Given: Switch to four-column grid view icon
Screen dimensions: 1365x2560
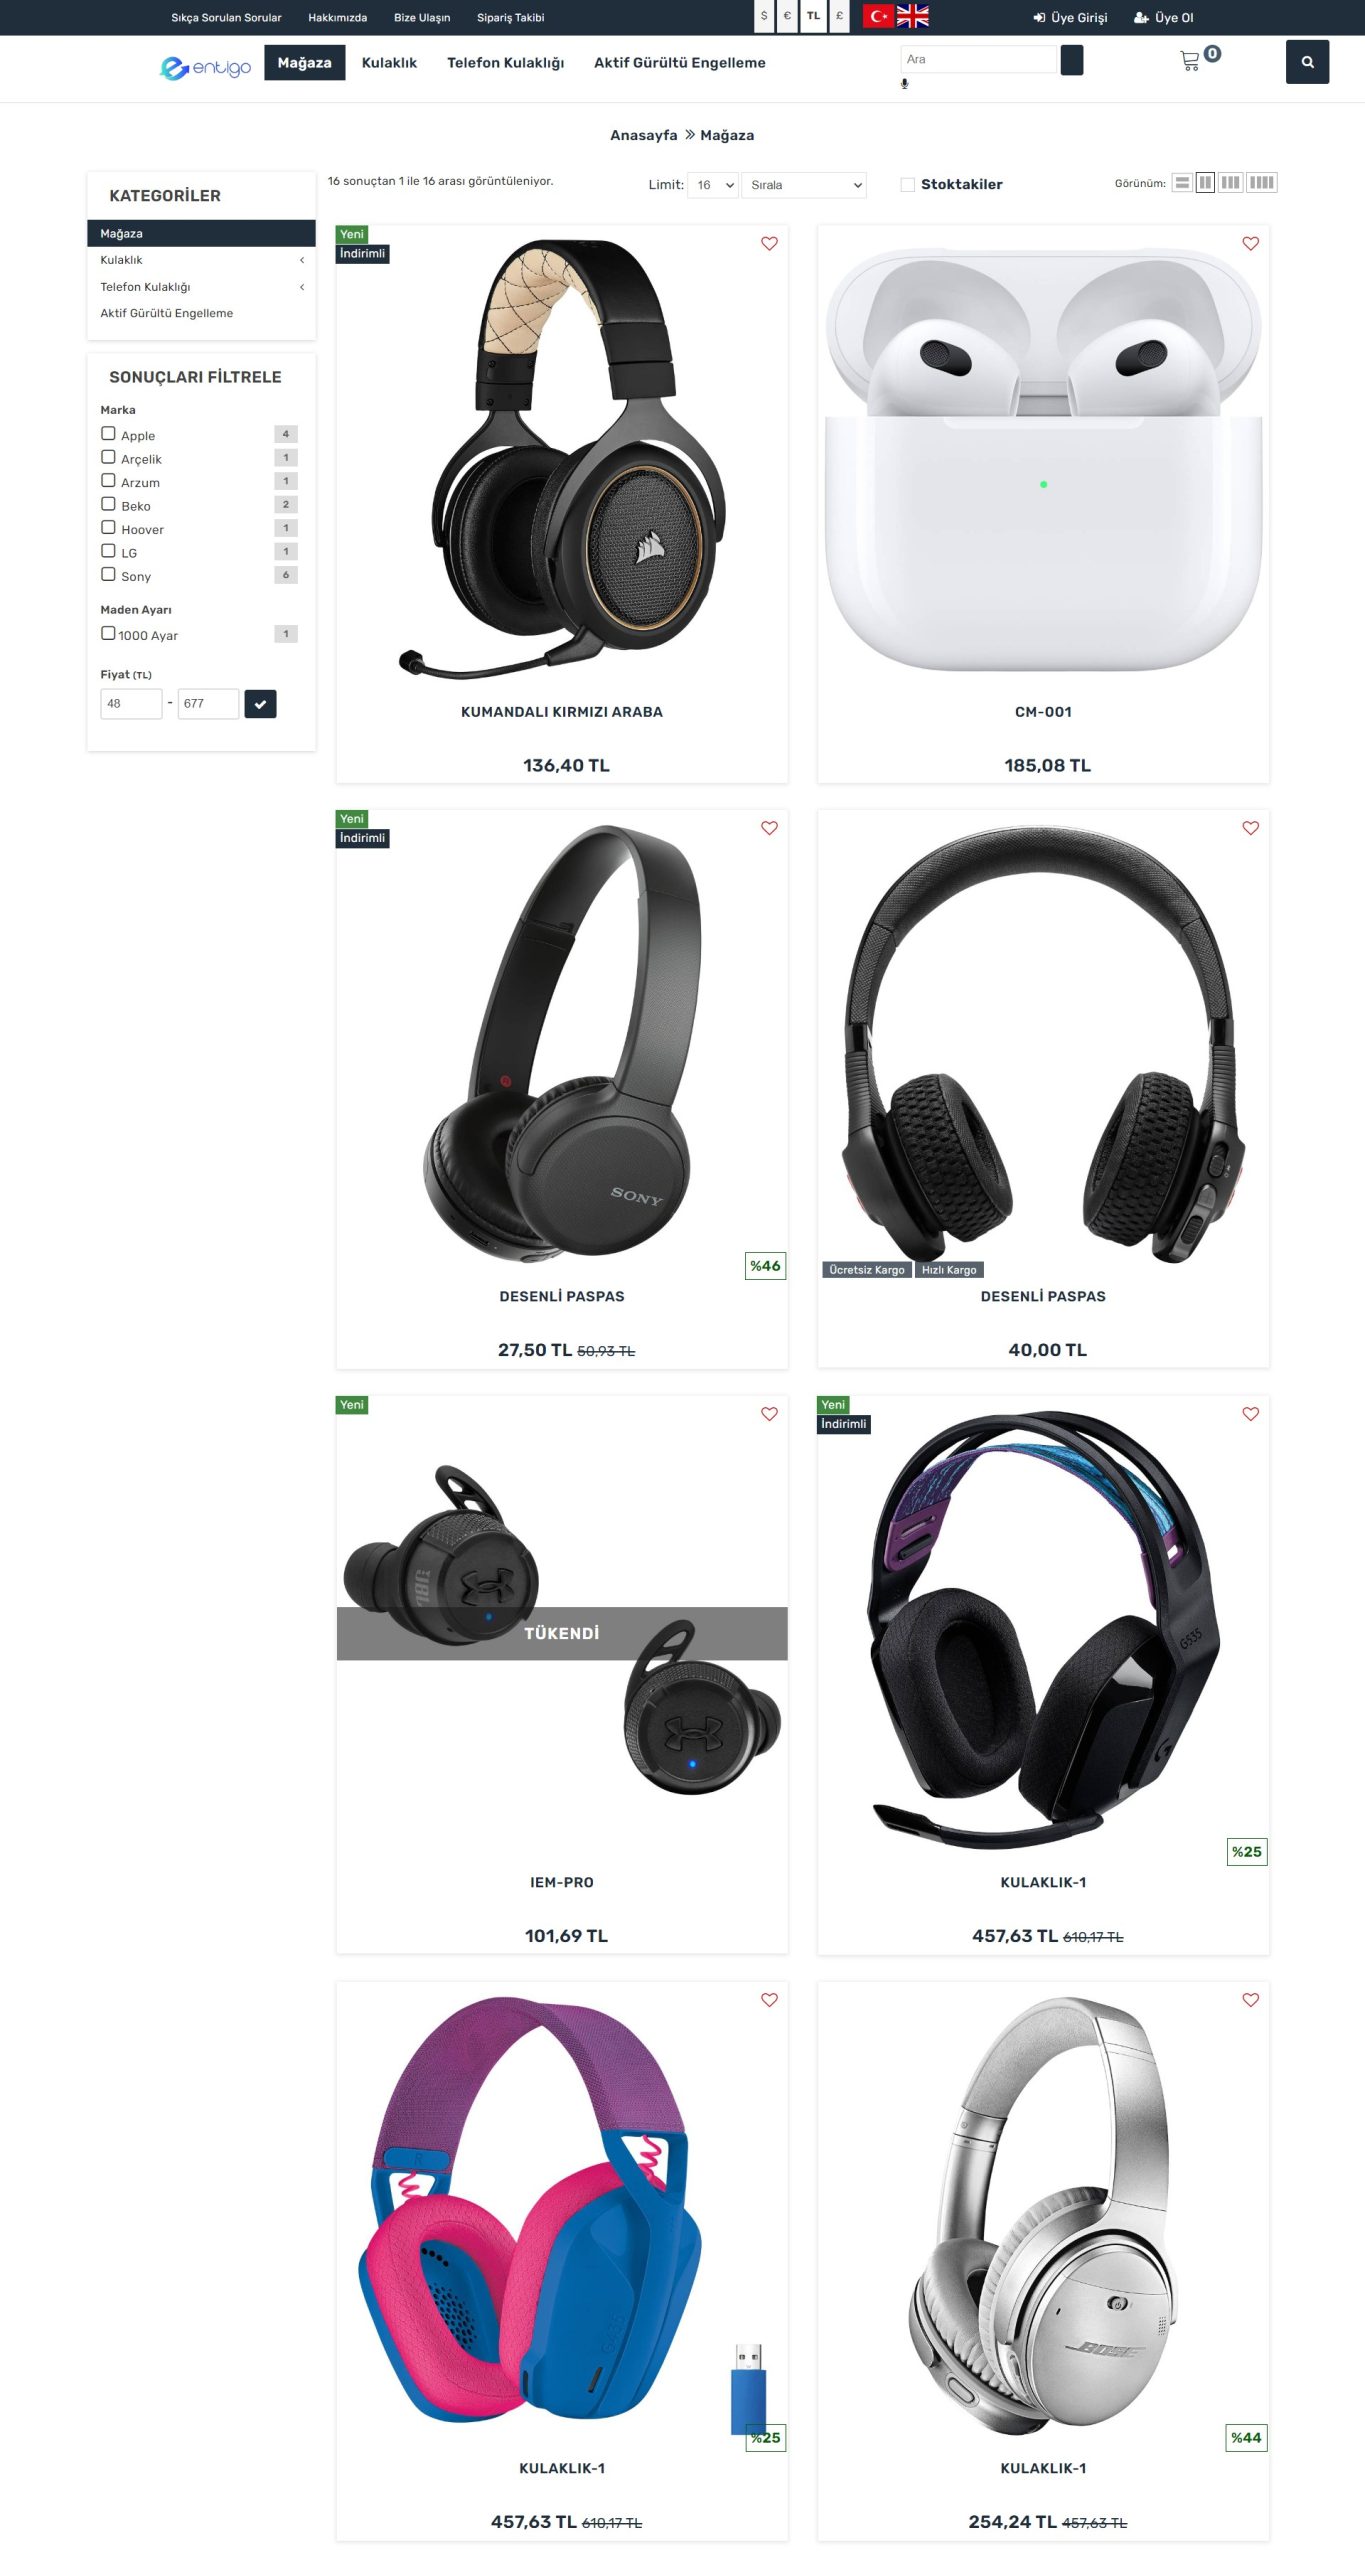Looking at the screenshot, I should click(x=1262, y=183).
